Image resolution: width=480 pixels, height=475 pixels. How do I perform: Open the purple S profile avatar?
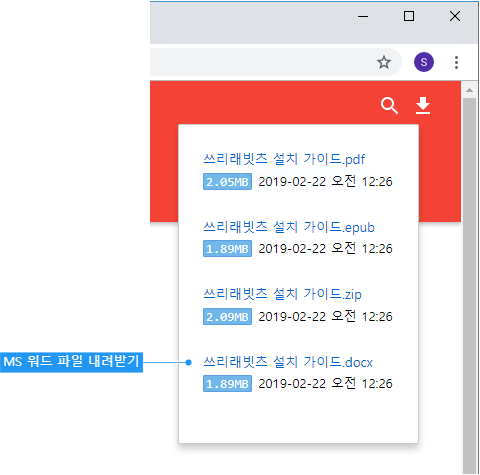point(424,62)
